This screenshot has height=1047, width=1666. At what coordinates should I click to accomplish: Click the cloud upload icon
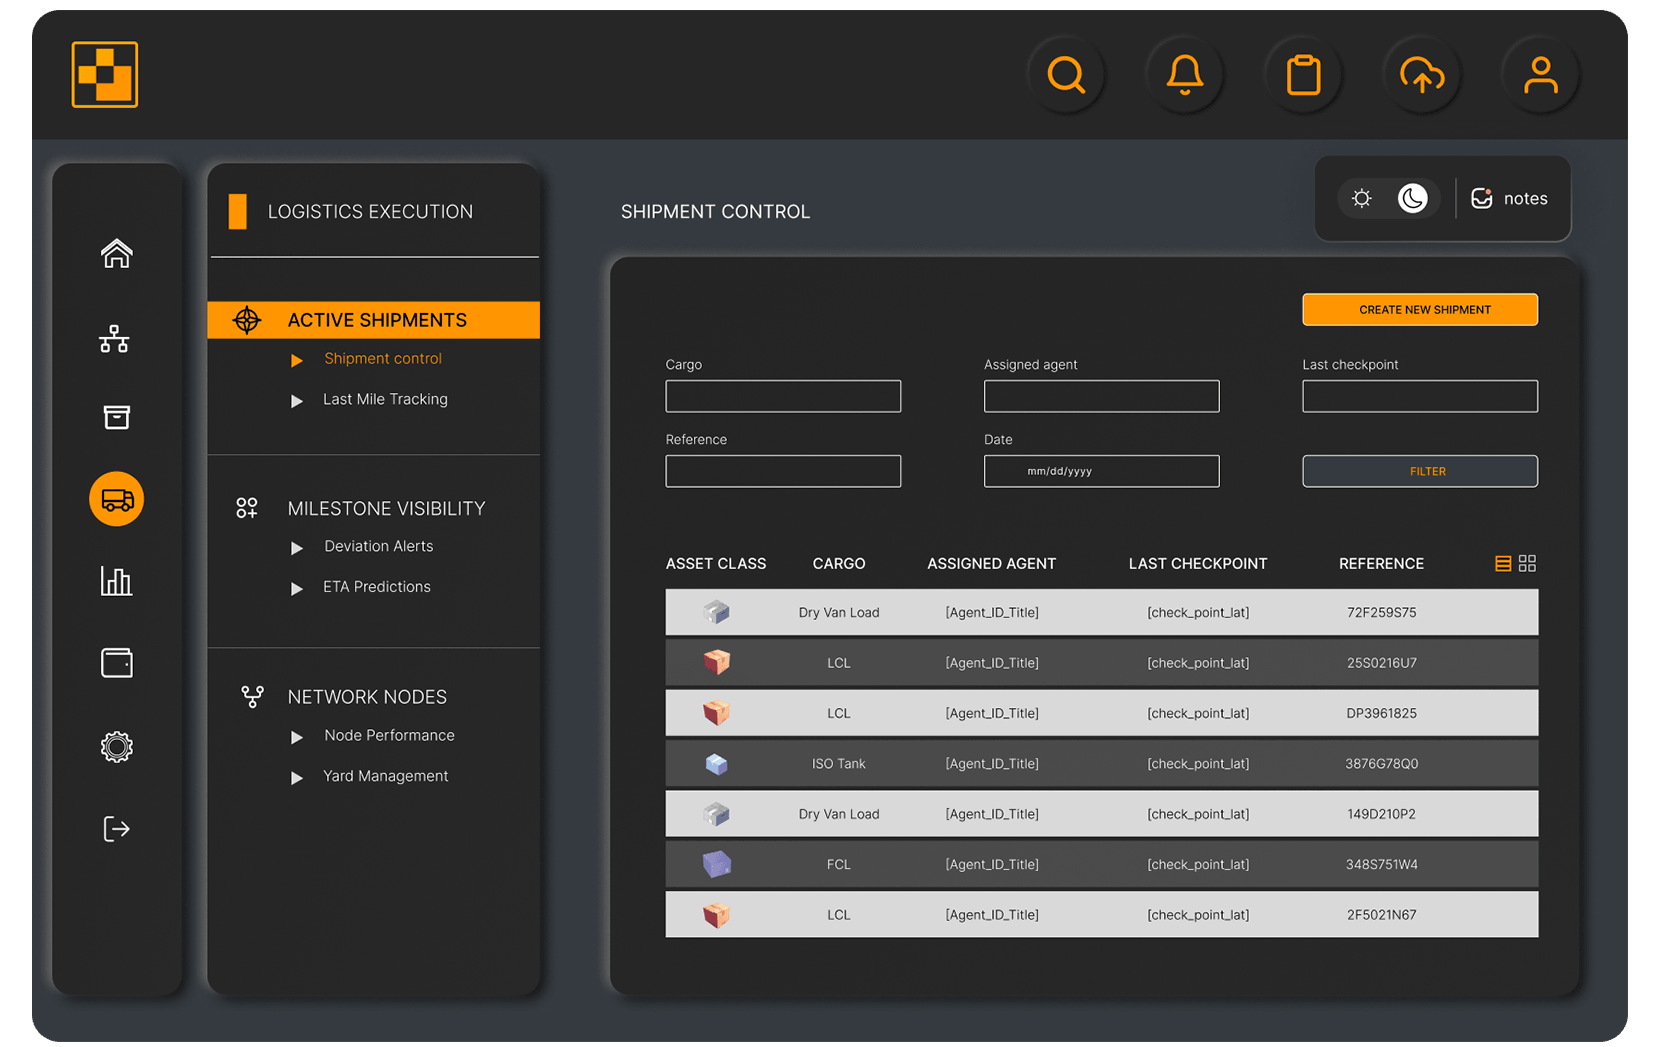pos(1422,75)
